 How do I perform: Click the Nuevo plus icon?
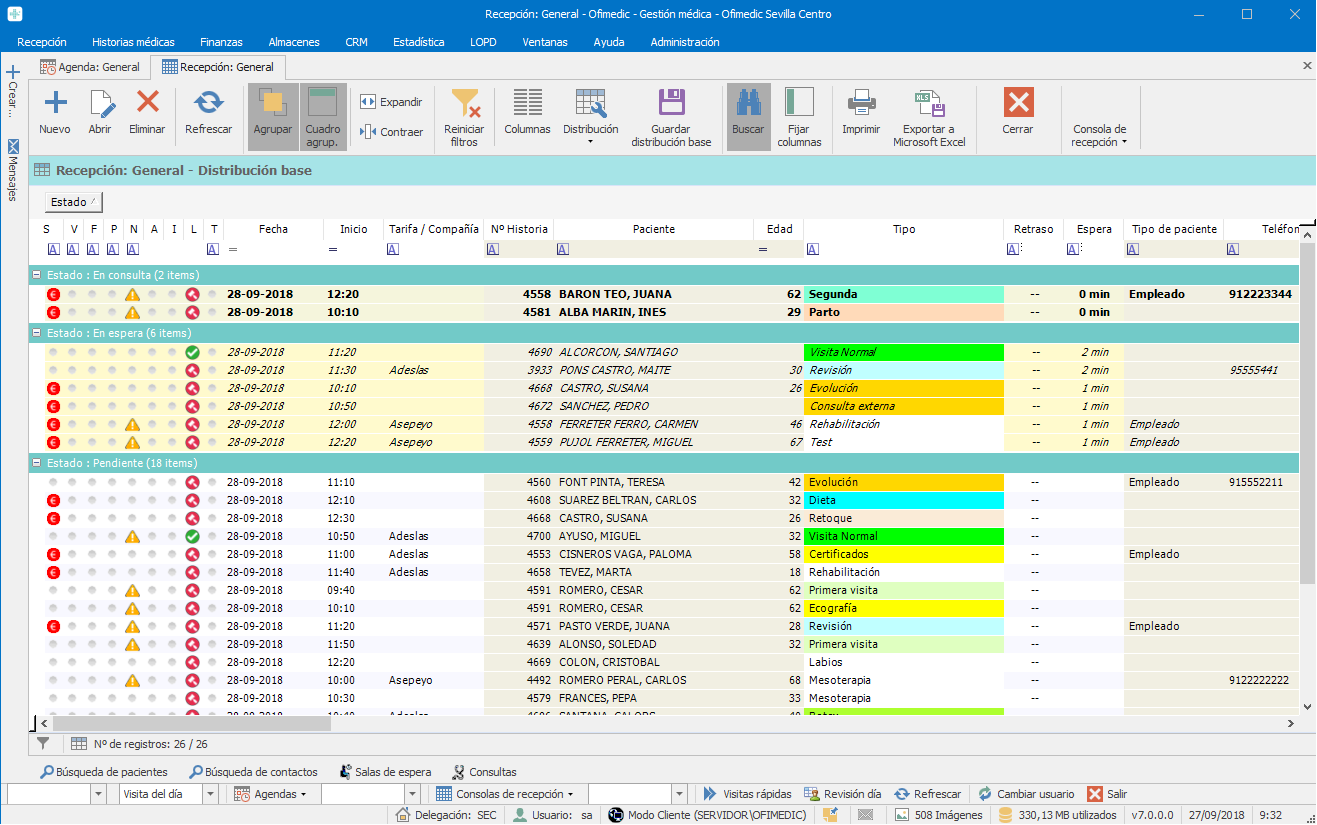pyautogui.click(x=55, y=103)
